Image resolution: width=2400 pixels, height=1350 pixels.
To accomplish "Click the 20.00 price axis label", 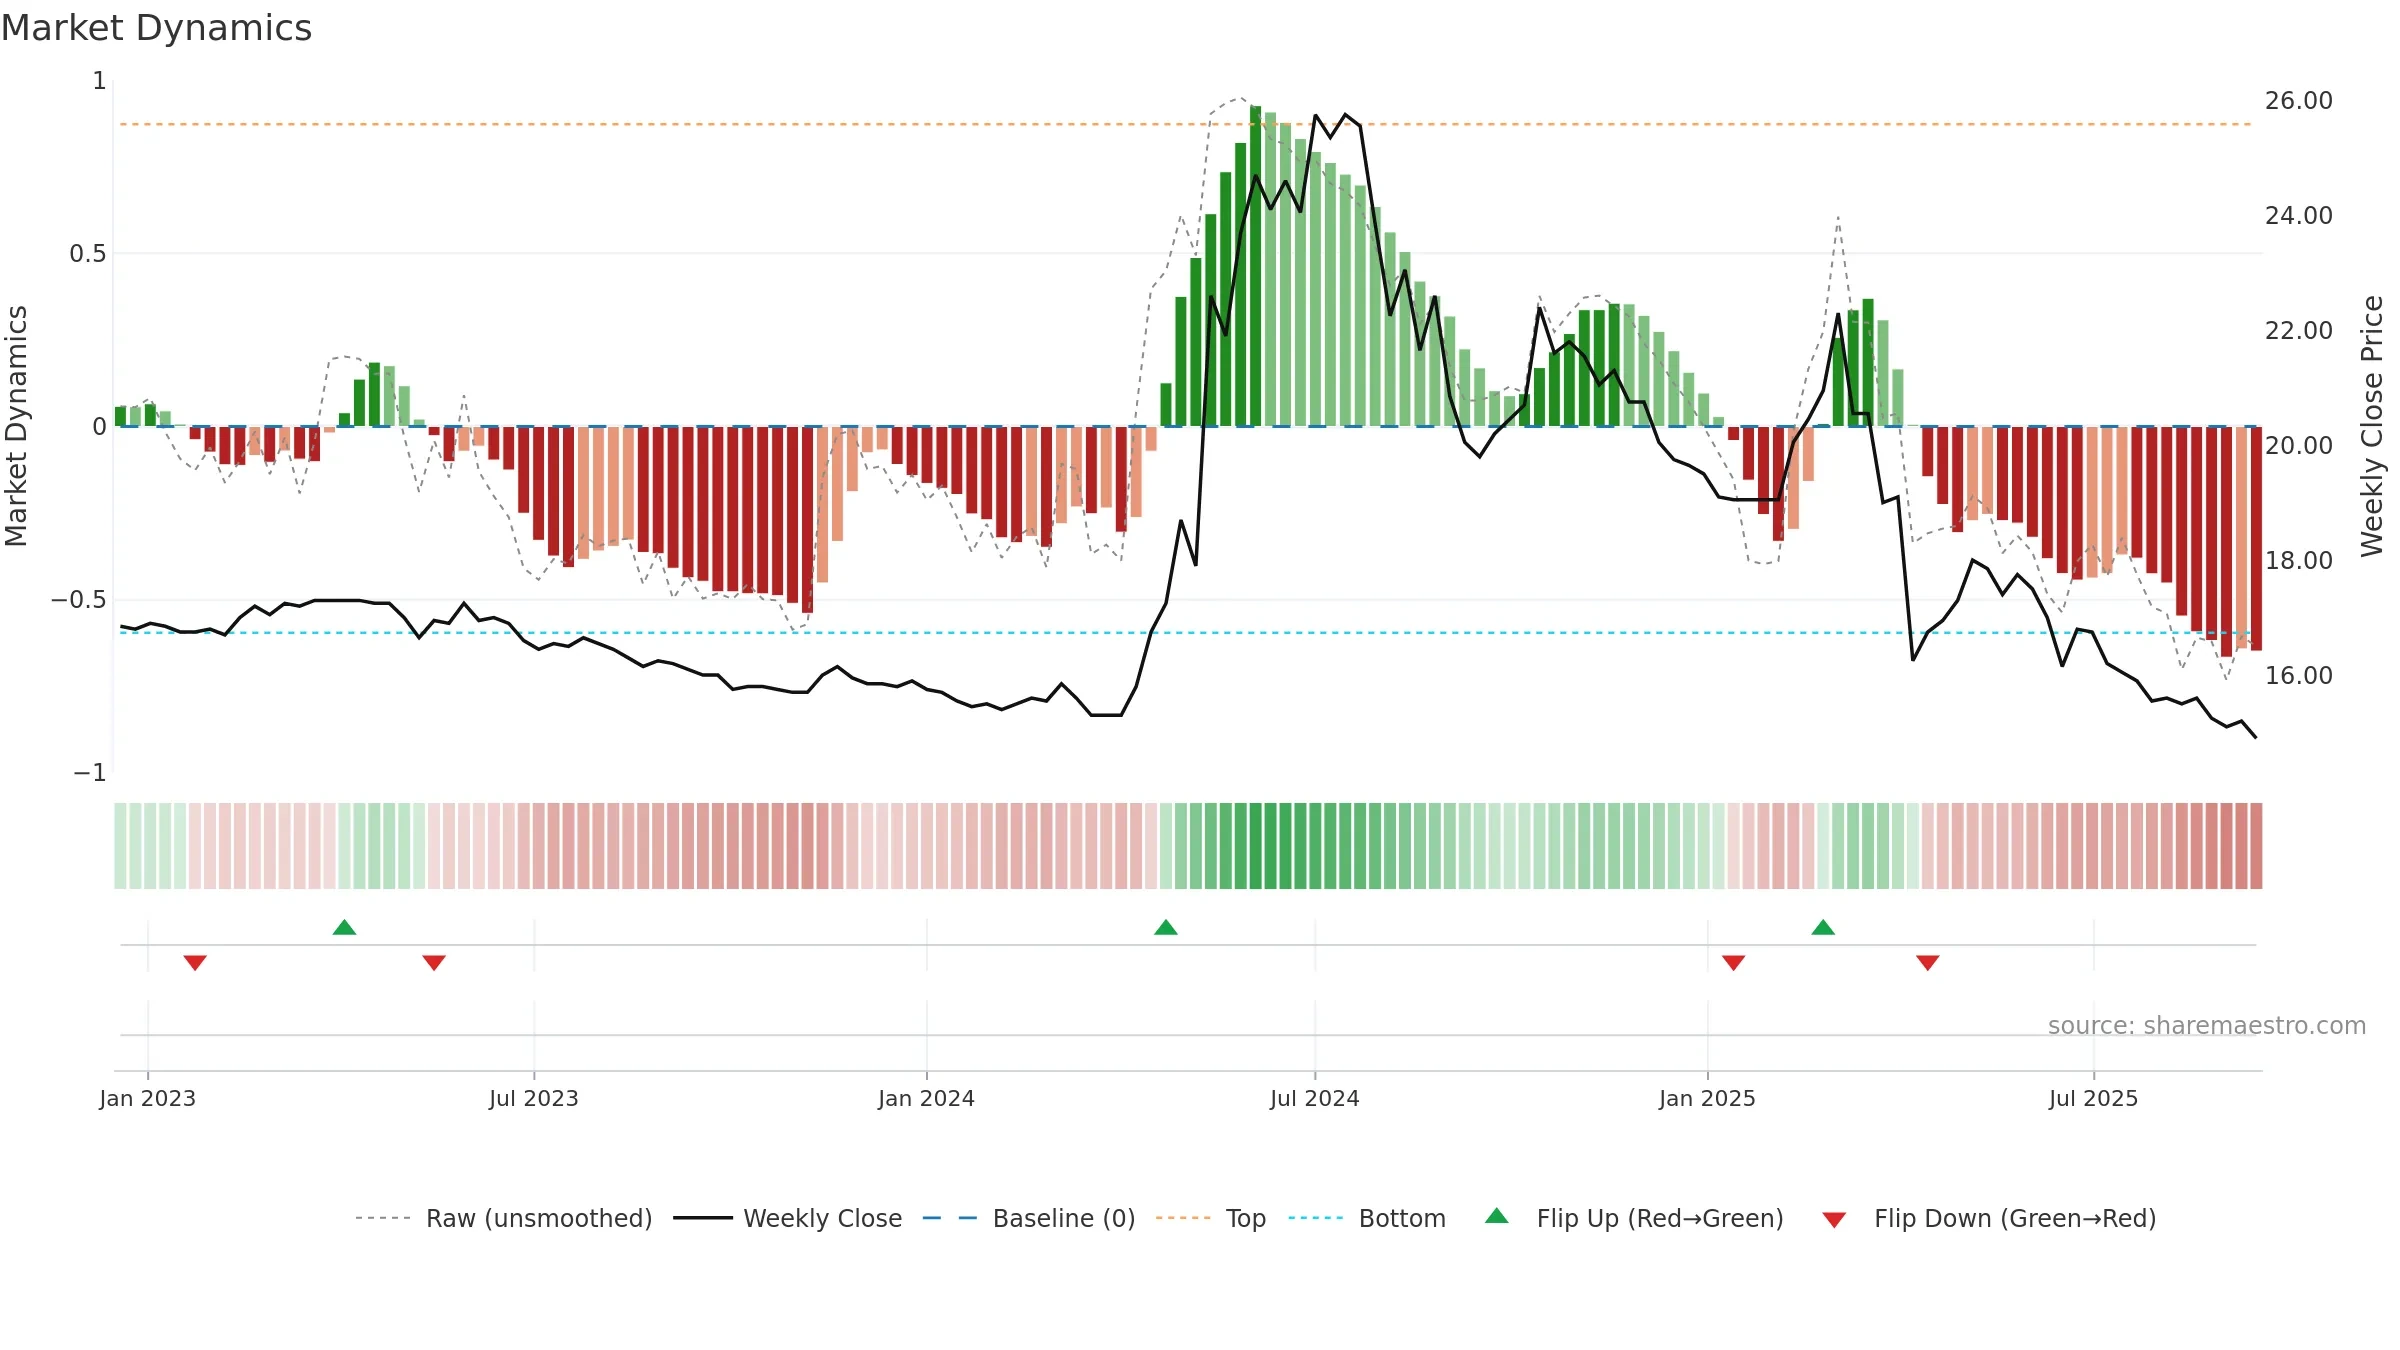I will pos(2299,446).
